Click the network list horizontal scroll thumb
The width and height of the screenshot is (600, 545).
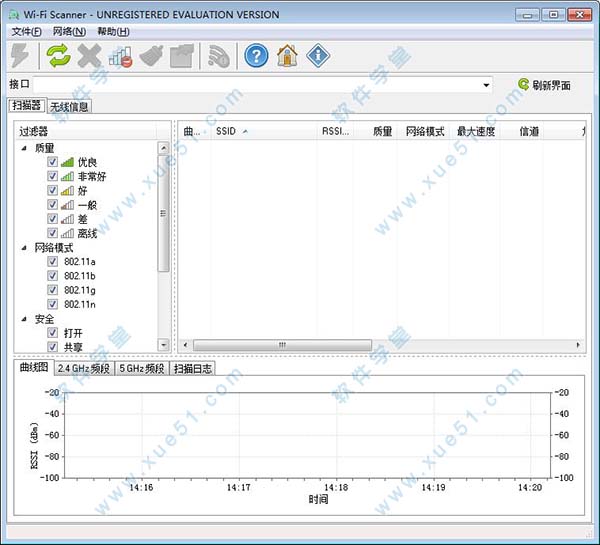(x=282, y=345)
